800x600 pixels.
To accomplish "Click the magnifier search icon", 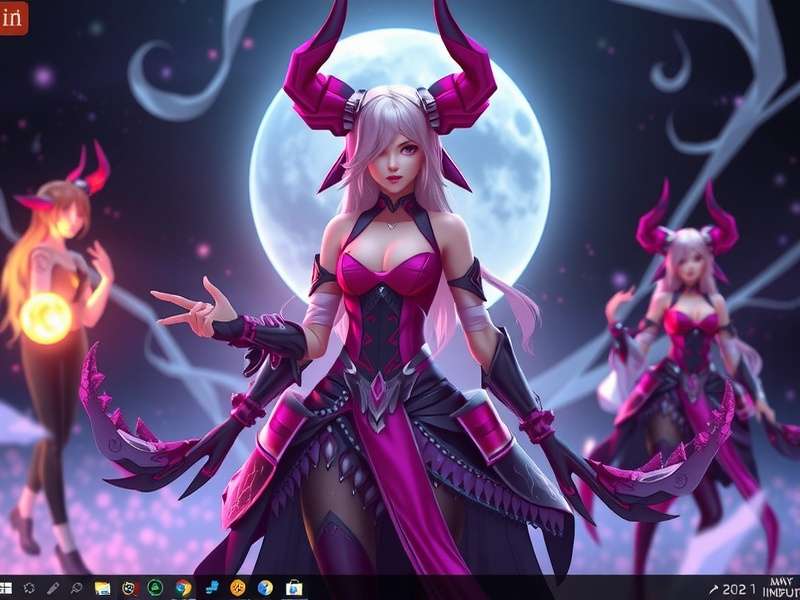I will point(77,588).
